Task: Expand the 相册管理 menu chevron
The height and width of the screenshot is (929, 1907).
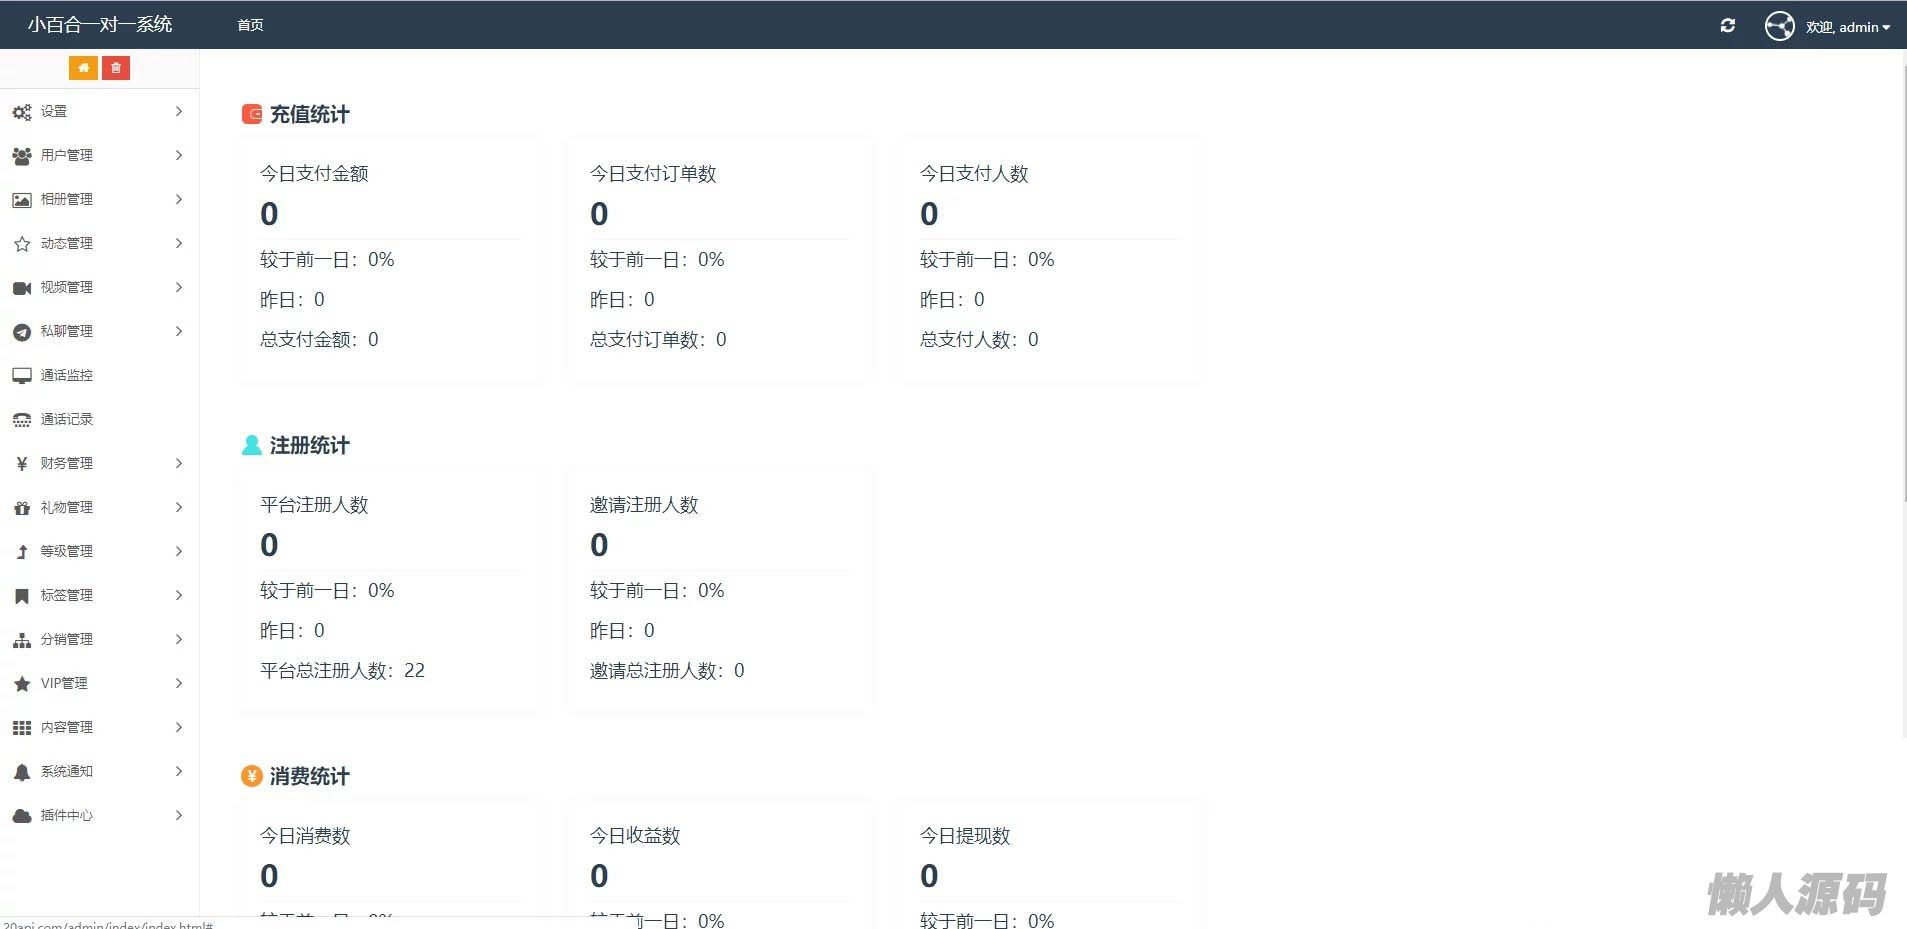Action: [179, 199]
